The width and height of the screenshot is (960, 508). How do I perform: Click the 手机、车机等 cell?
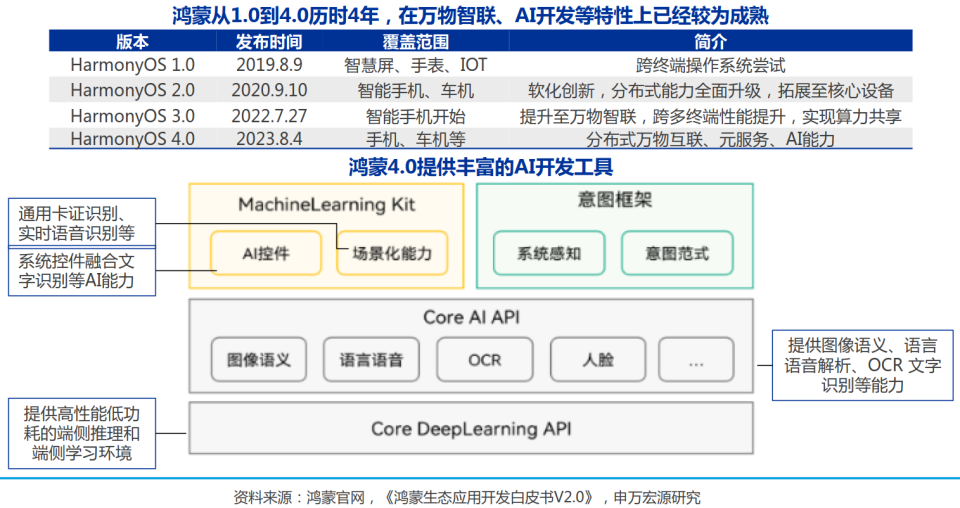tap(416, 139)
